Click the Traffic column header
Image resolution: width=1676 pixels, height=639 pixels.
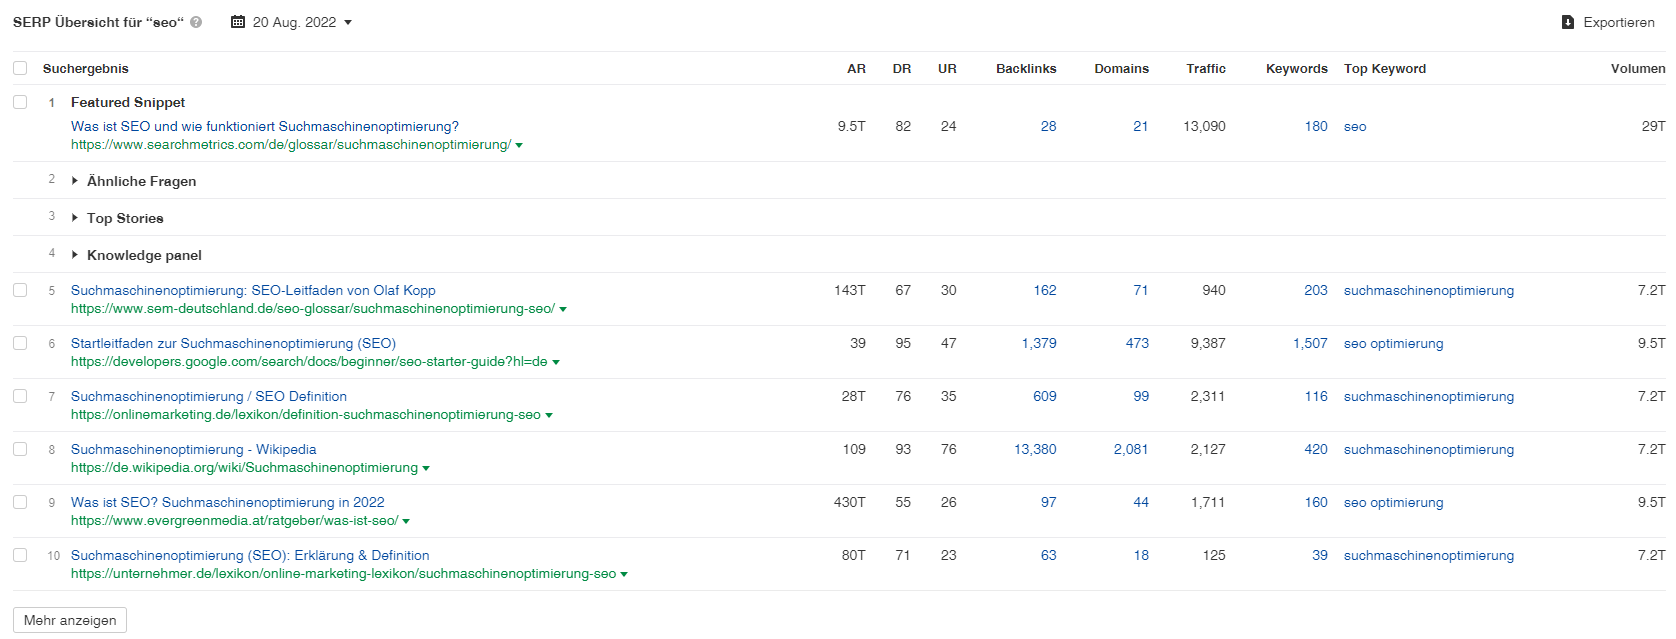point(1206,68)
